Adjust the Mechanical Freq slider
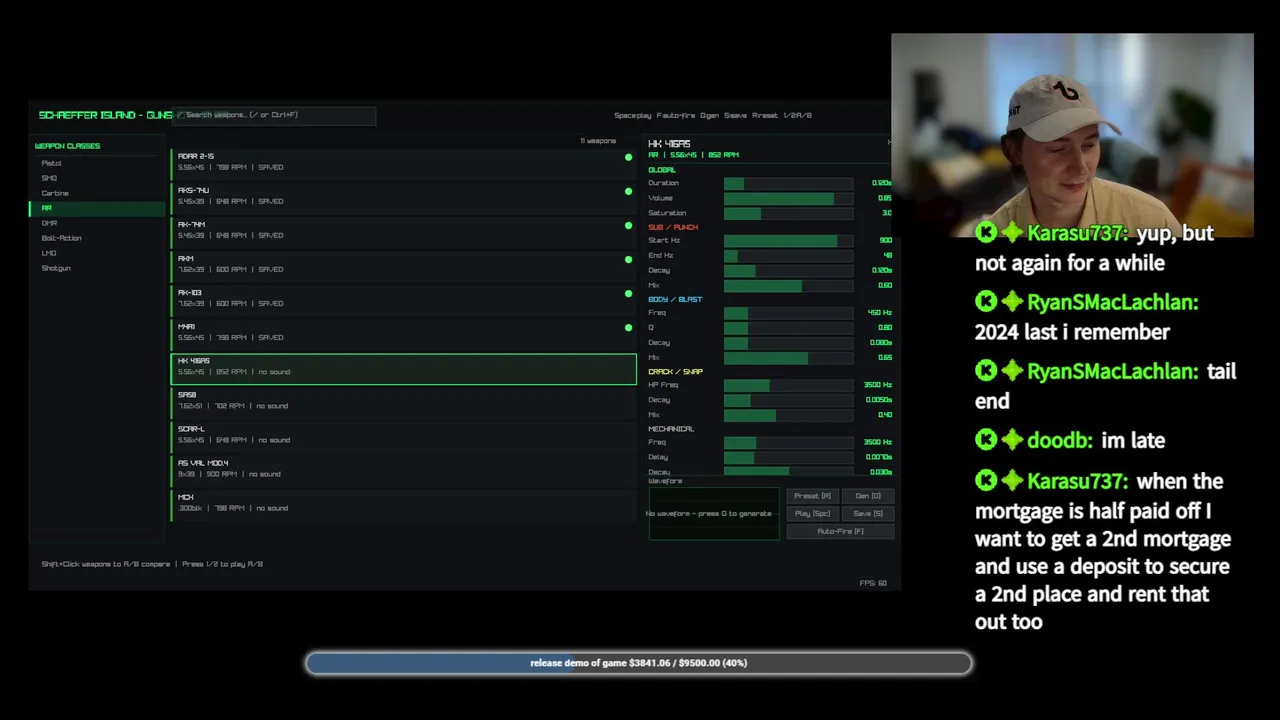Screen dimensions: 1280x720 788,442
